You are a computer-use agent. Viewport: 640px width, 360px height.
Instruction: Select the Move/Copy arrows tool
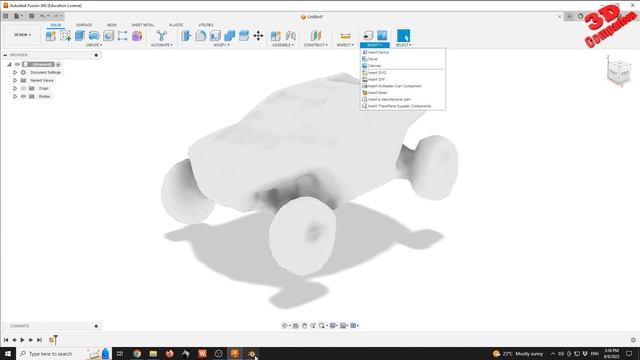258,36
